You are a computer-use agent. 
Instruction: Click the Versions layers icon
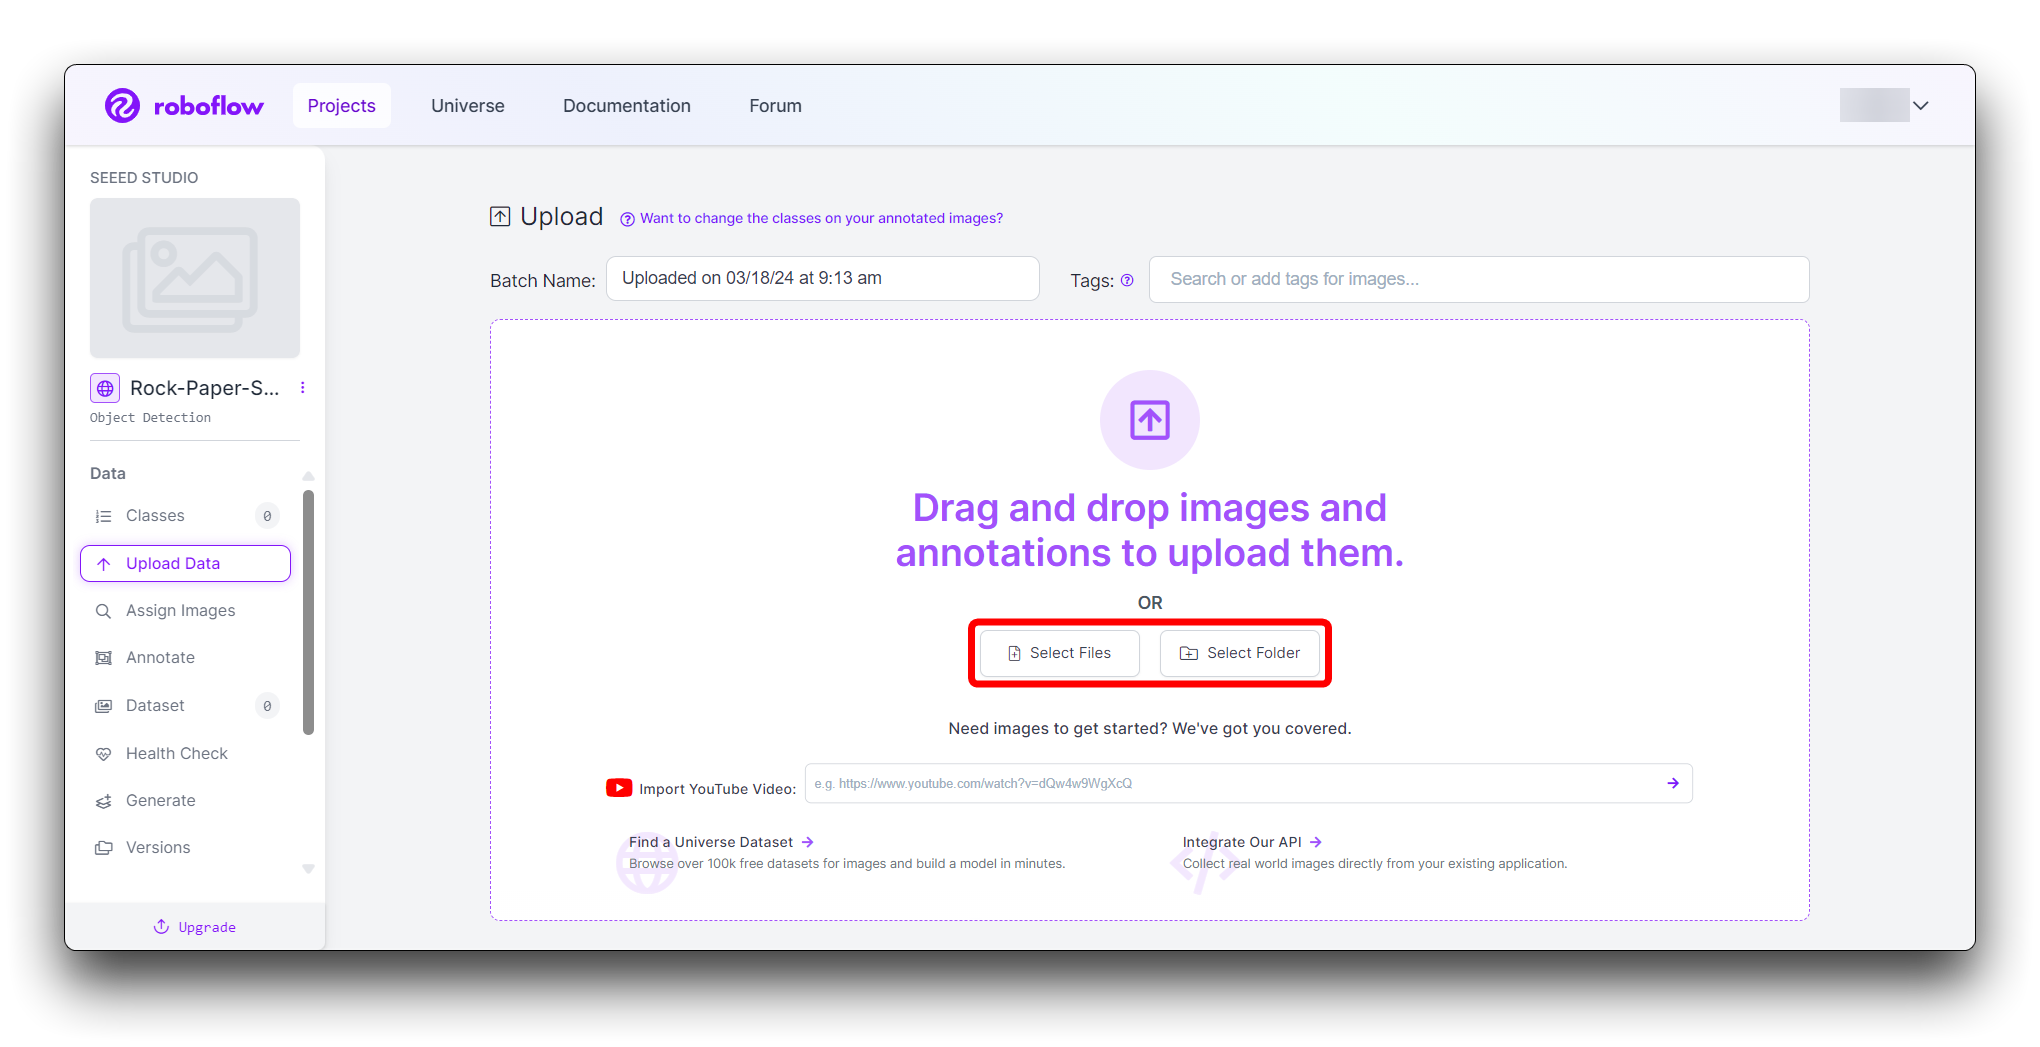coord(103,848)
